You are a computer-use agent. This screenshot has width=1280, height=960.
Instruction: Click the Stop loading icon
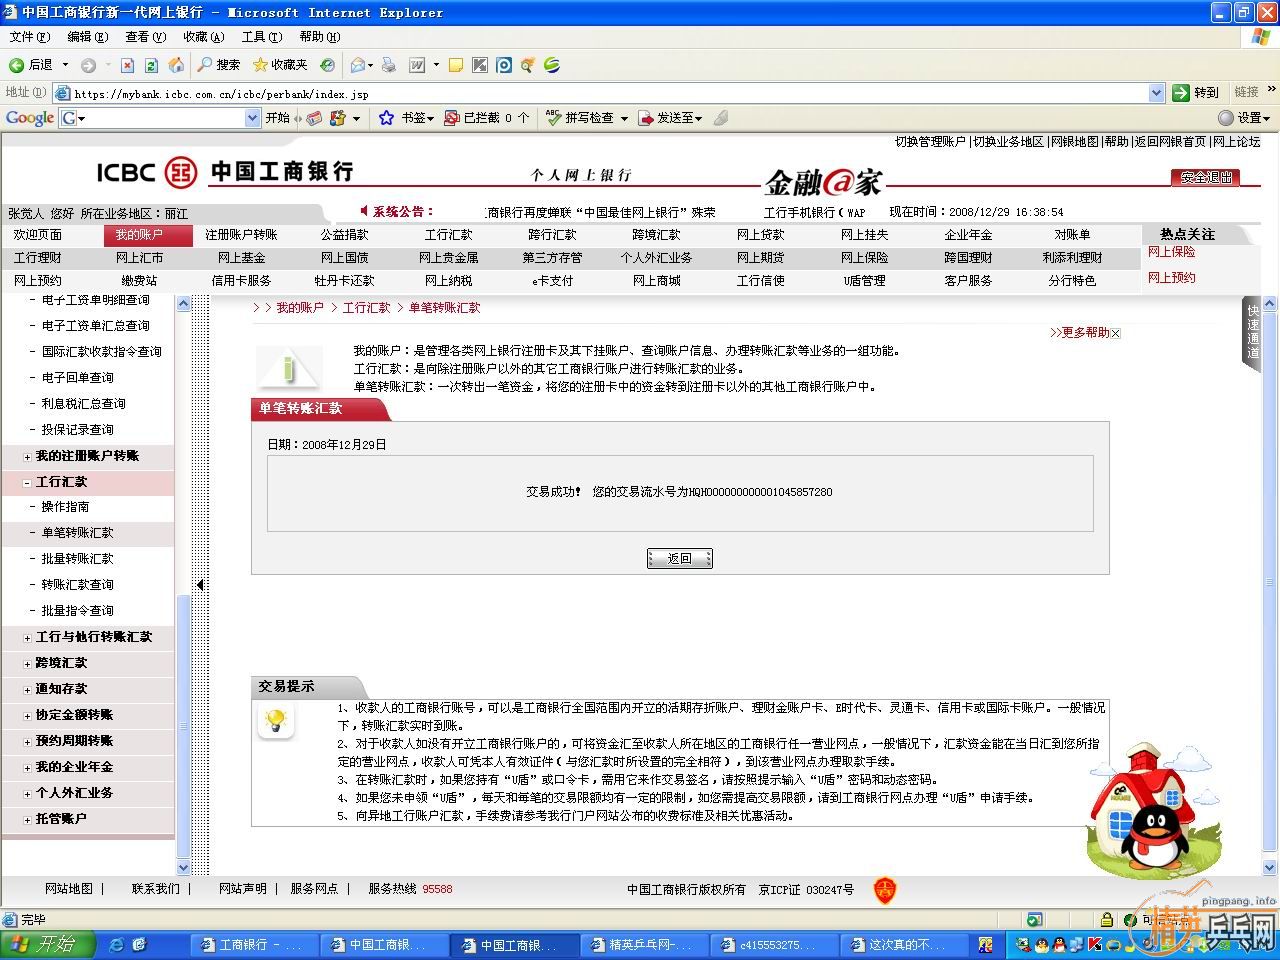127,65
